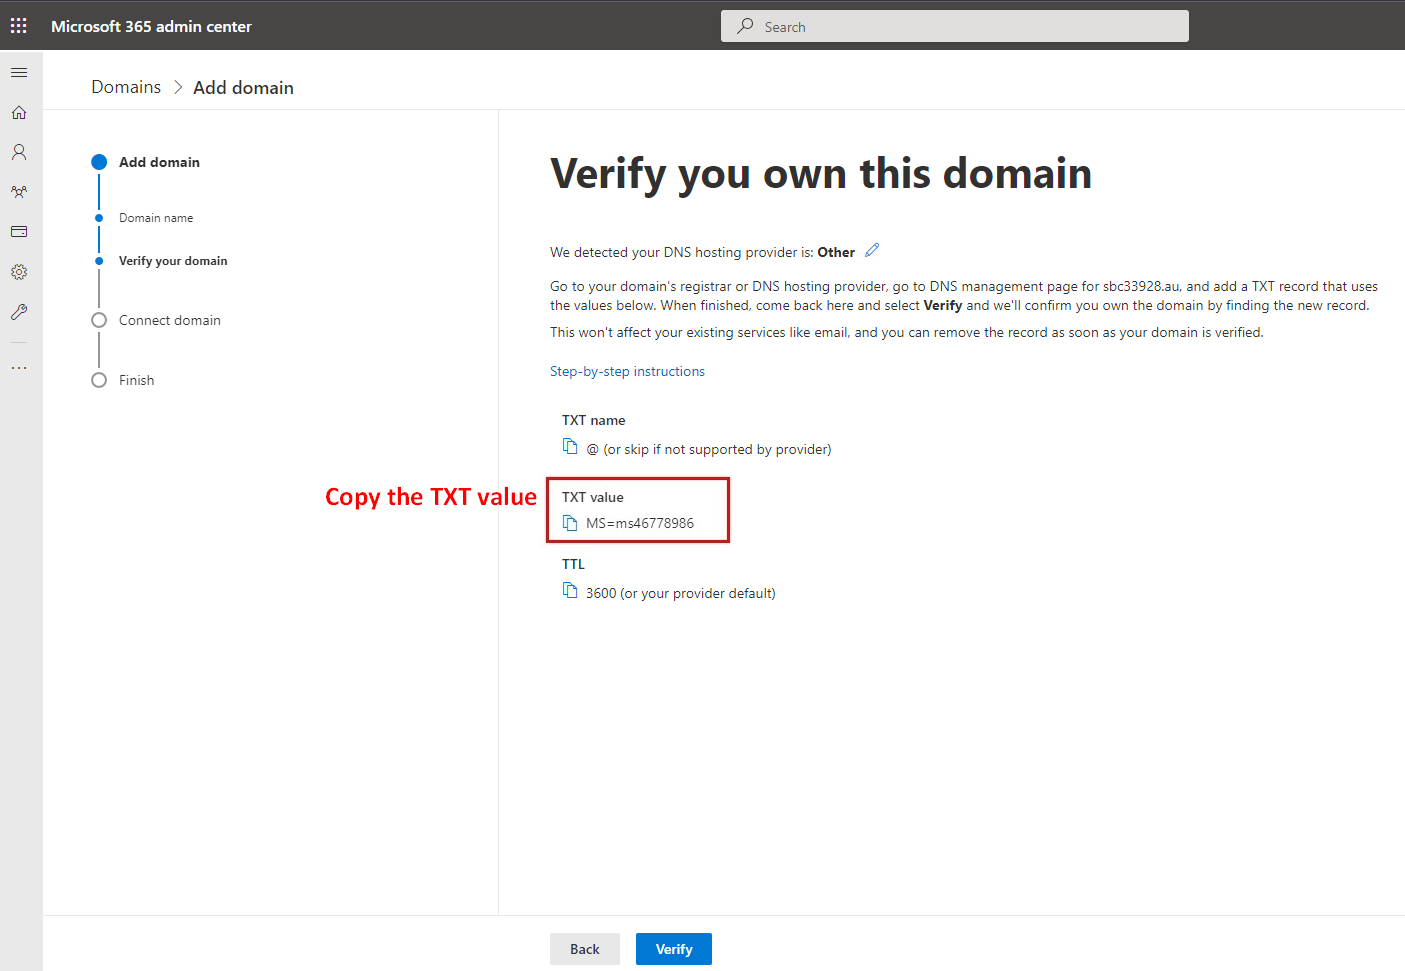The image size is (1405, 971).
Task: Copy the MS=ms46778986 TXT value icon
Action: [x=570, y=523]
